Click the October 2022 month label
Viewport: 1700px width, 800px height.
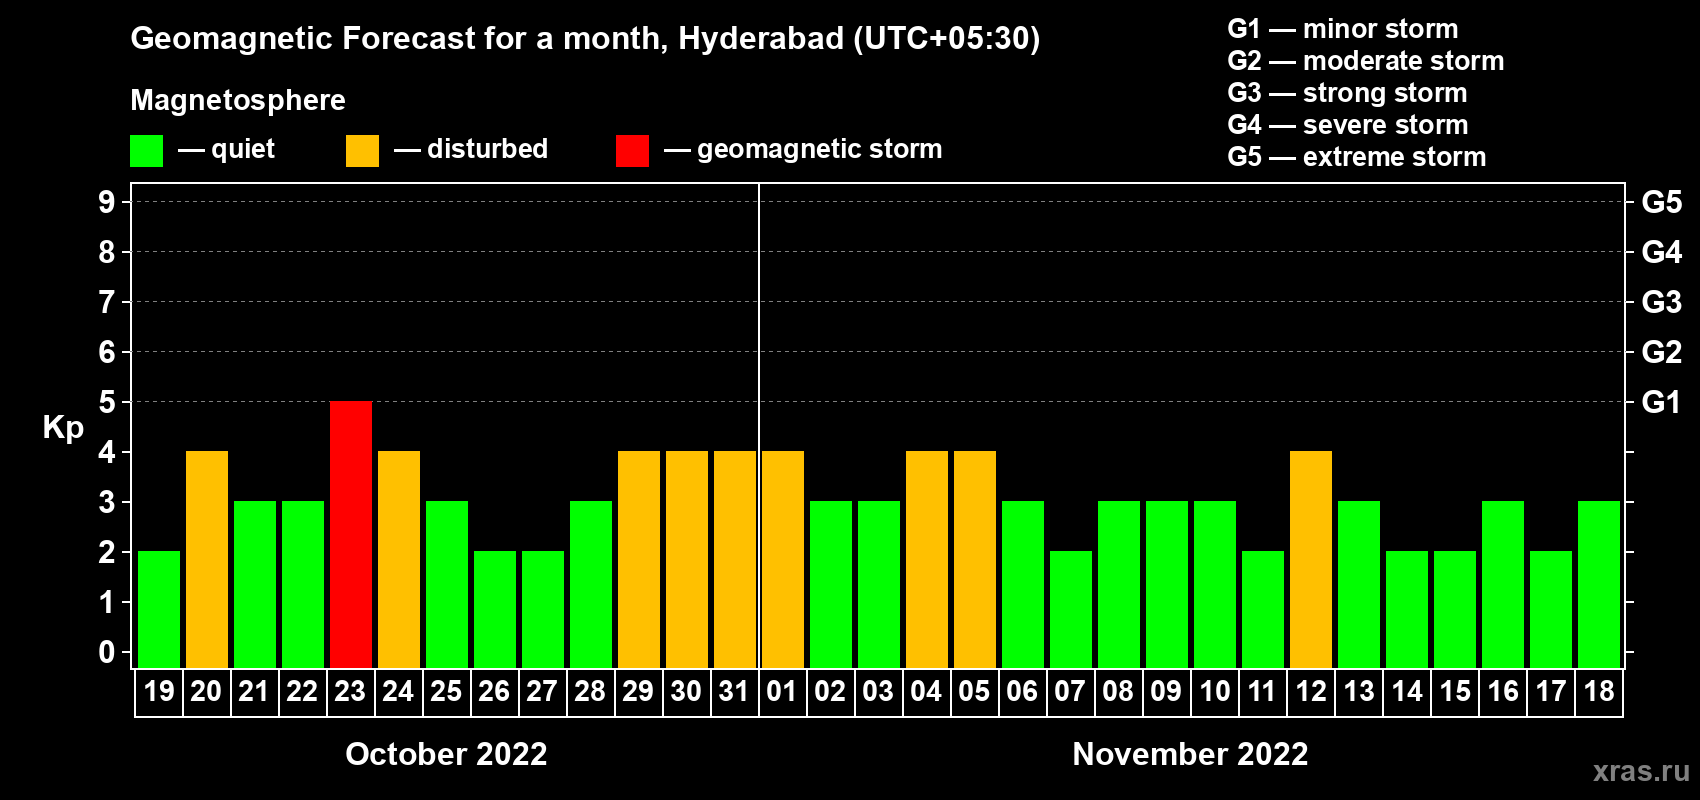[x=446, y=754]
